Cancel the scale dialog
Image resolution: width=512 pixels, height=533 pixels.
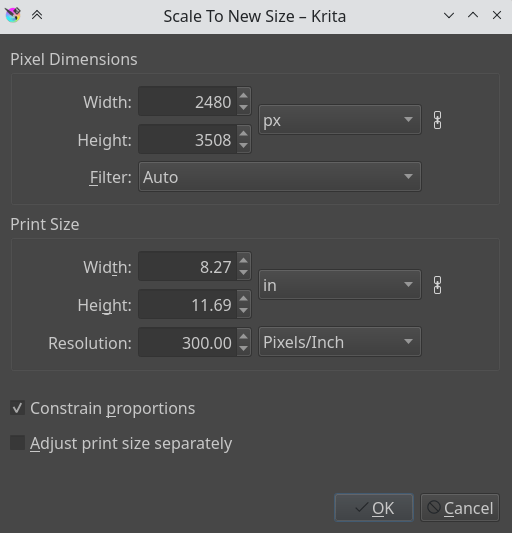[x=460, y=508]
